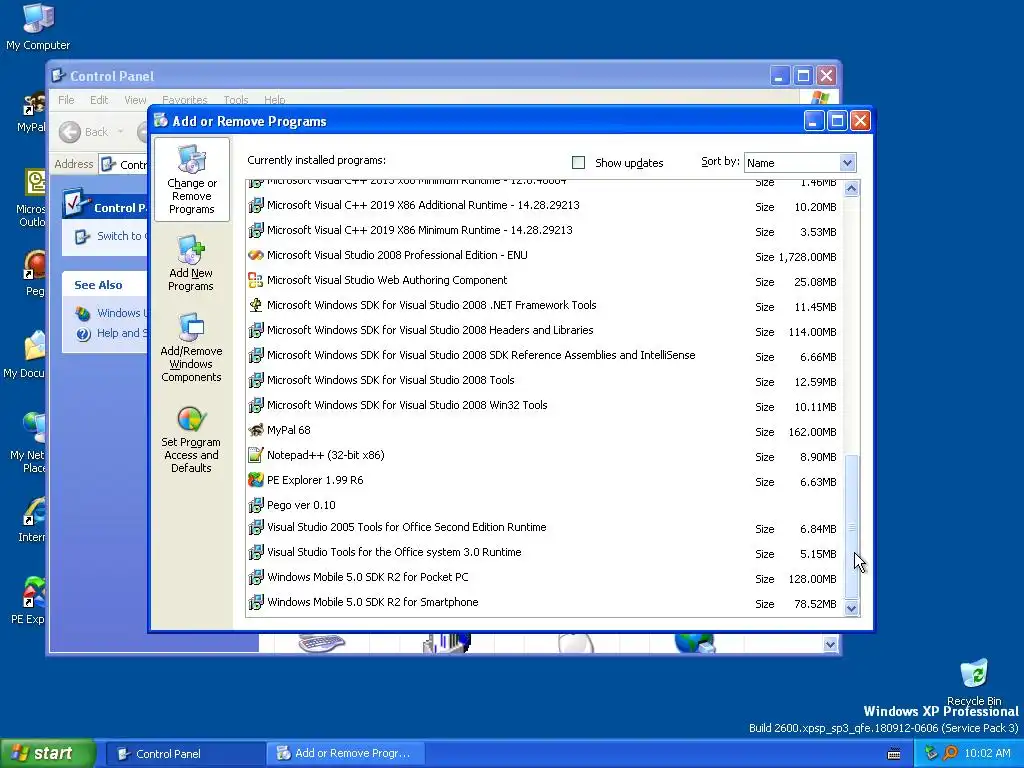Open the Sort by Name dropdown

847,163
